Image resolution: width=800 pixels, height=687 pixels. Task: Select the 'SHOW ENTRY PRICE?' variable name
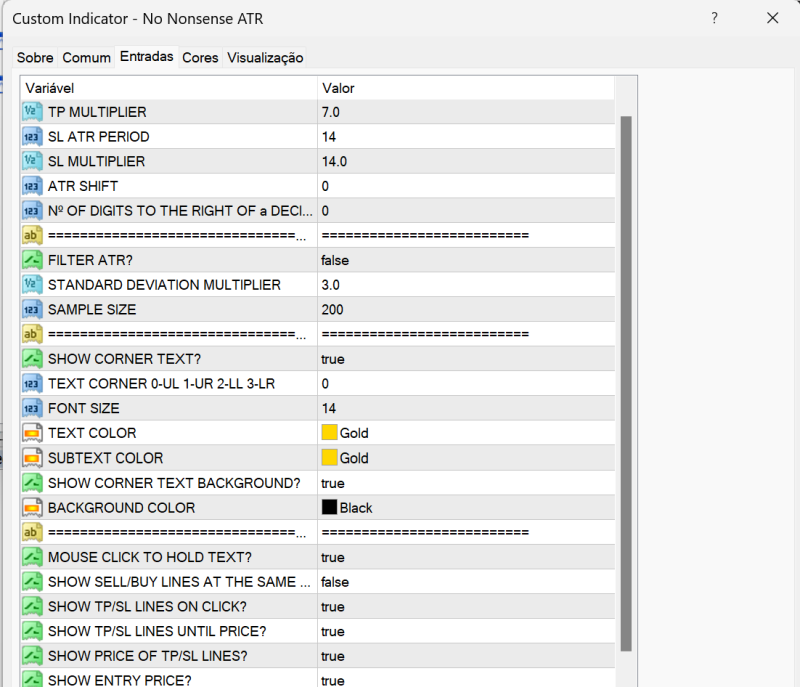119,680
